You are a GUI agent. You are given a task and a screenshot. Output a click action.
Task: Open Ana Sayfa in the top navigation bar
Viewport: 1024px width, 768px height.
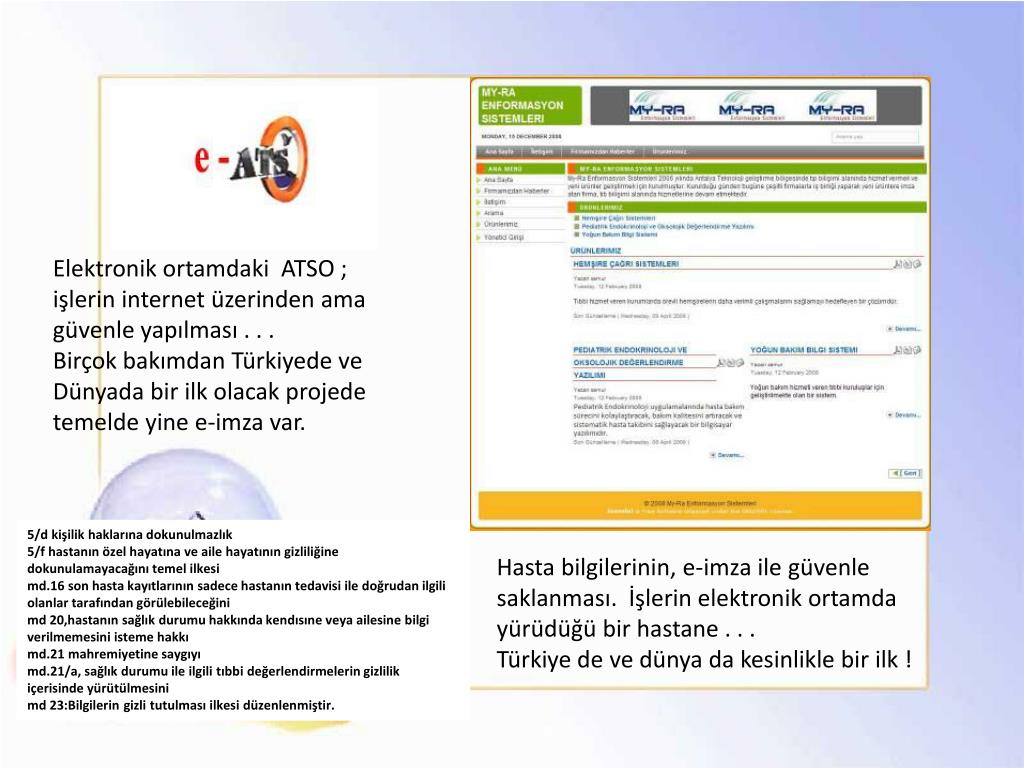499,152
